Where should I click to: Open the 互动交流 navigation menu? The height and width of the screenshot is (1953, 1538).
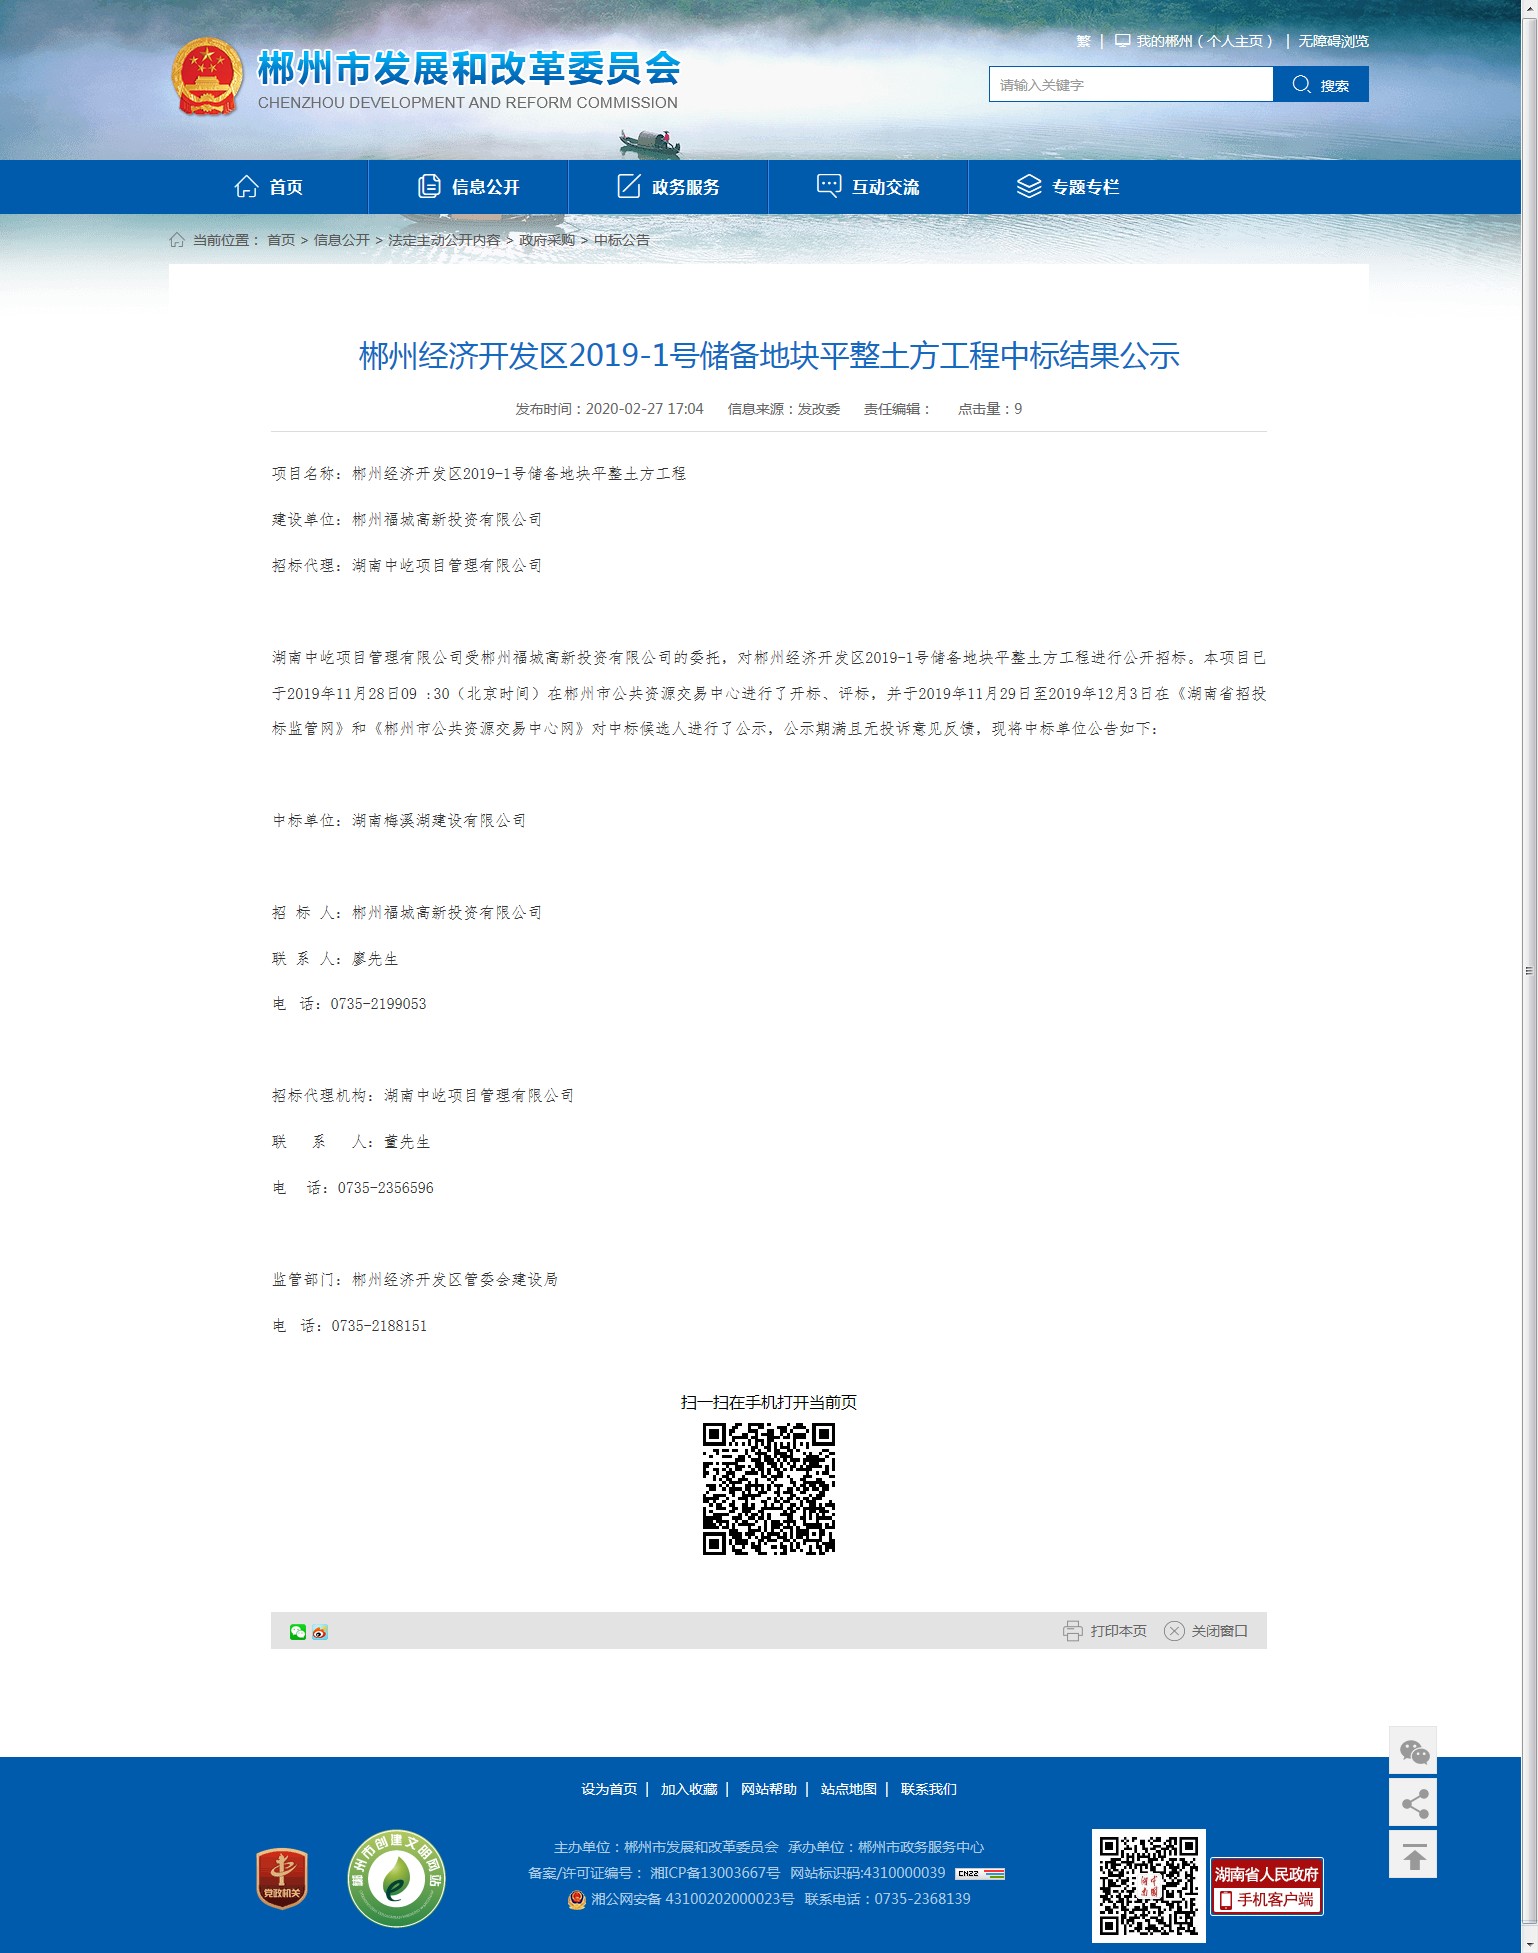click(869, 186)
